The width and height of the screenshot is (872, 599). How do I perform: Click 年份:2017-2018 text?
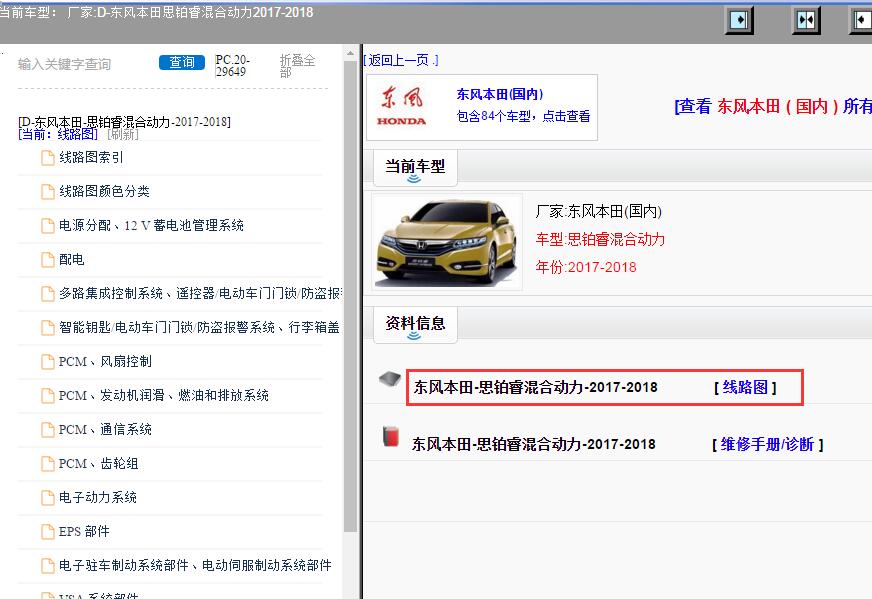[586, 268]
